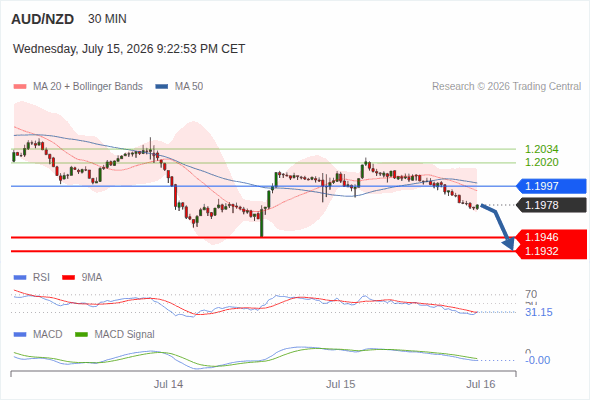Click the blue MACD legend swatch
The width and height of the screenshot is (590, 400).
point(20,335)
